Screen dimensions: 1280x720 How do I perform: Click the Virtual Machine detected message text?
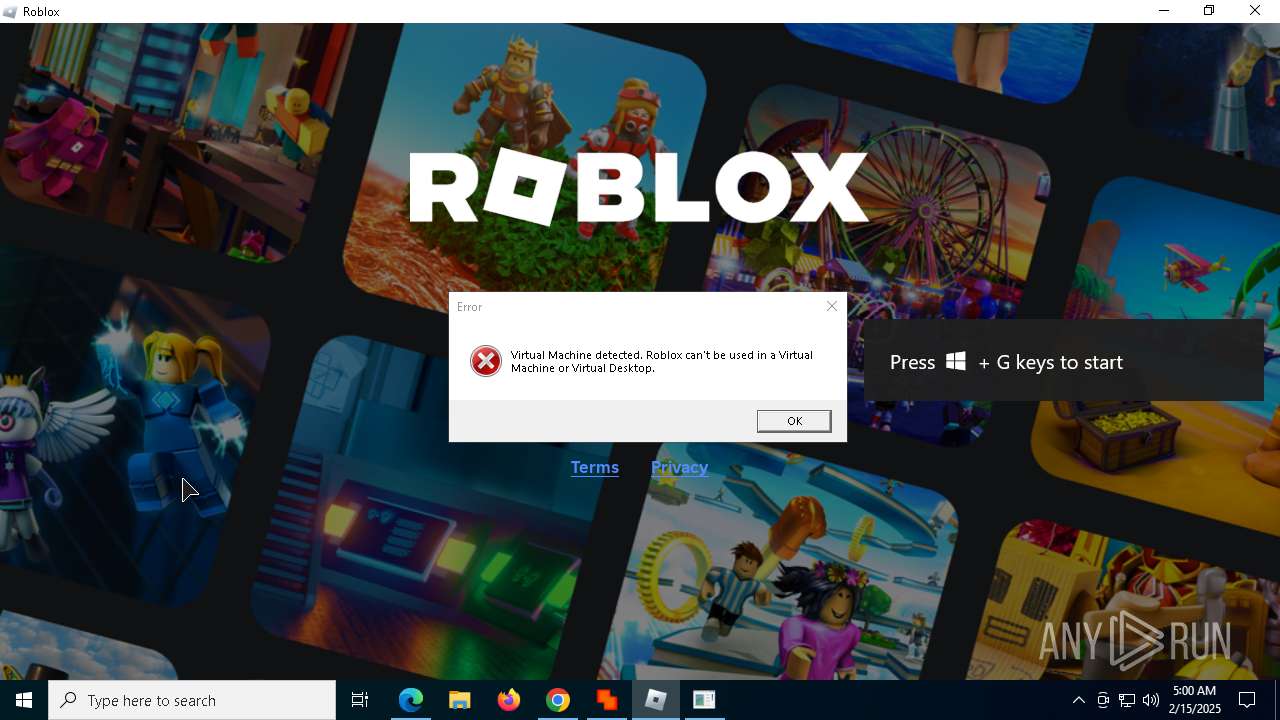click(662, 361)
